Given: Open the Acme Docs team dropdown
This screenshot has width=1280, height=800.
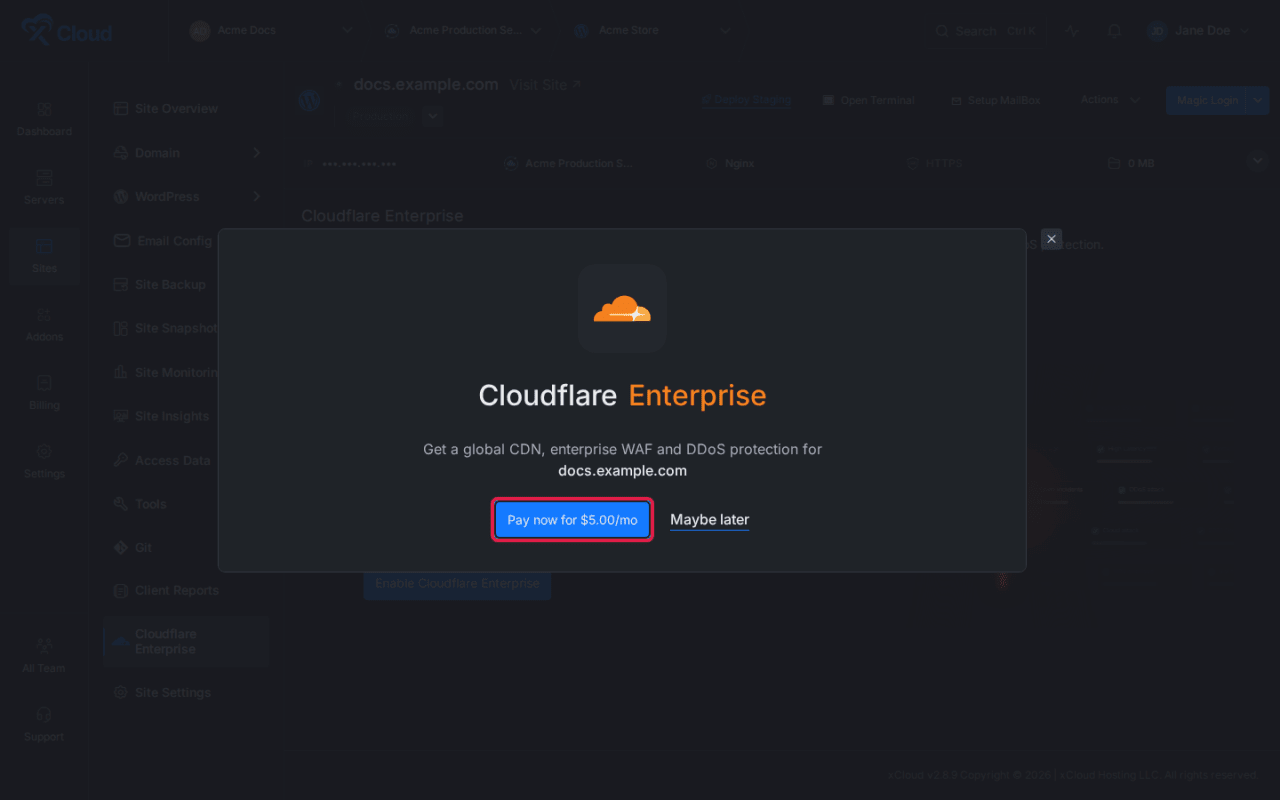Looking at the screenshot, I should [271, 31].
